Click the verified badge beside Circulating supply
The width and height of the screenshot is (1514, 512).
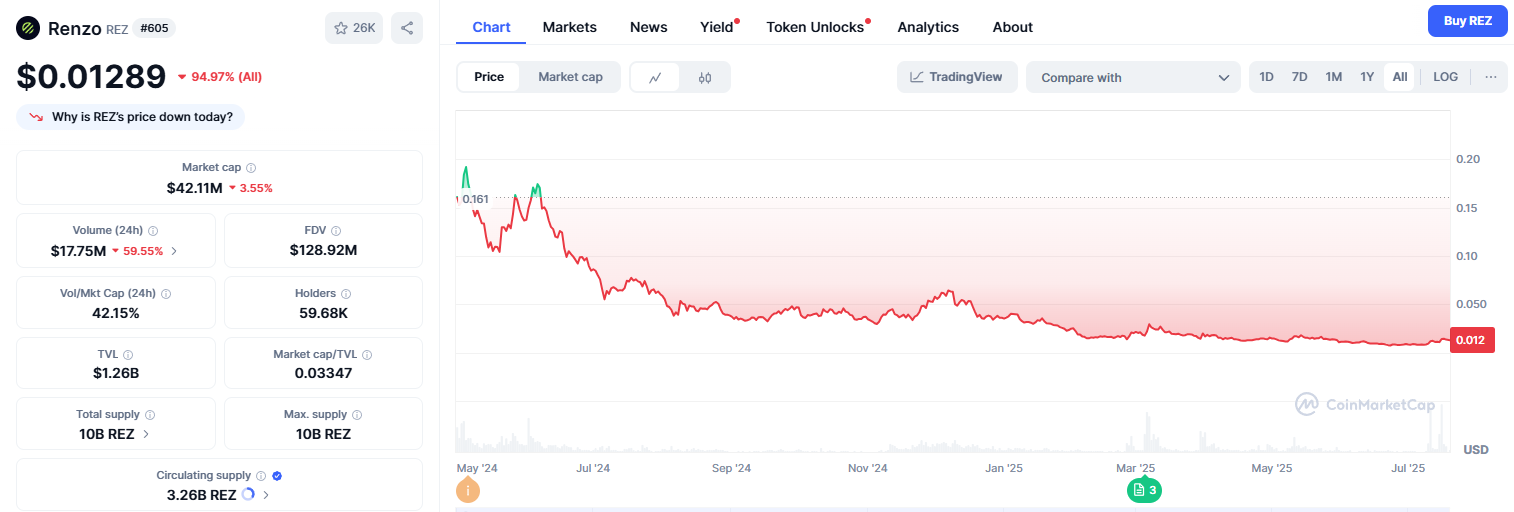click(277, 476)
